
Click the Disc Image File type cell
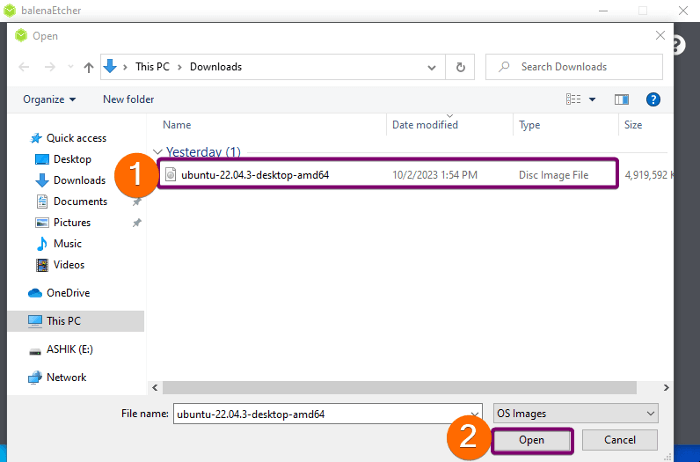(x=554, y=175)
